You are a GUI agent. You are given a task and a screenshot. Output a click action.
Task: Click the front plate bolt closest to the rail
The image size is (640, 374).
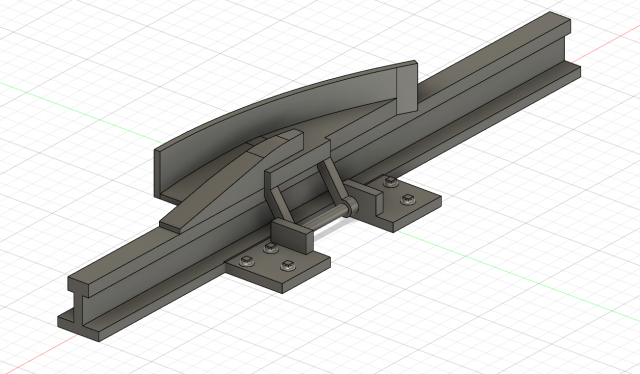(x=271, y=247)
